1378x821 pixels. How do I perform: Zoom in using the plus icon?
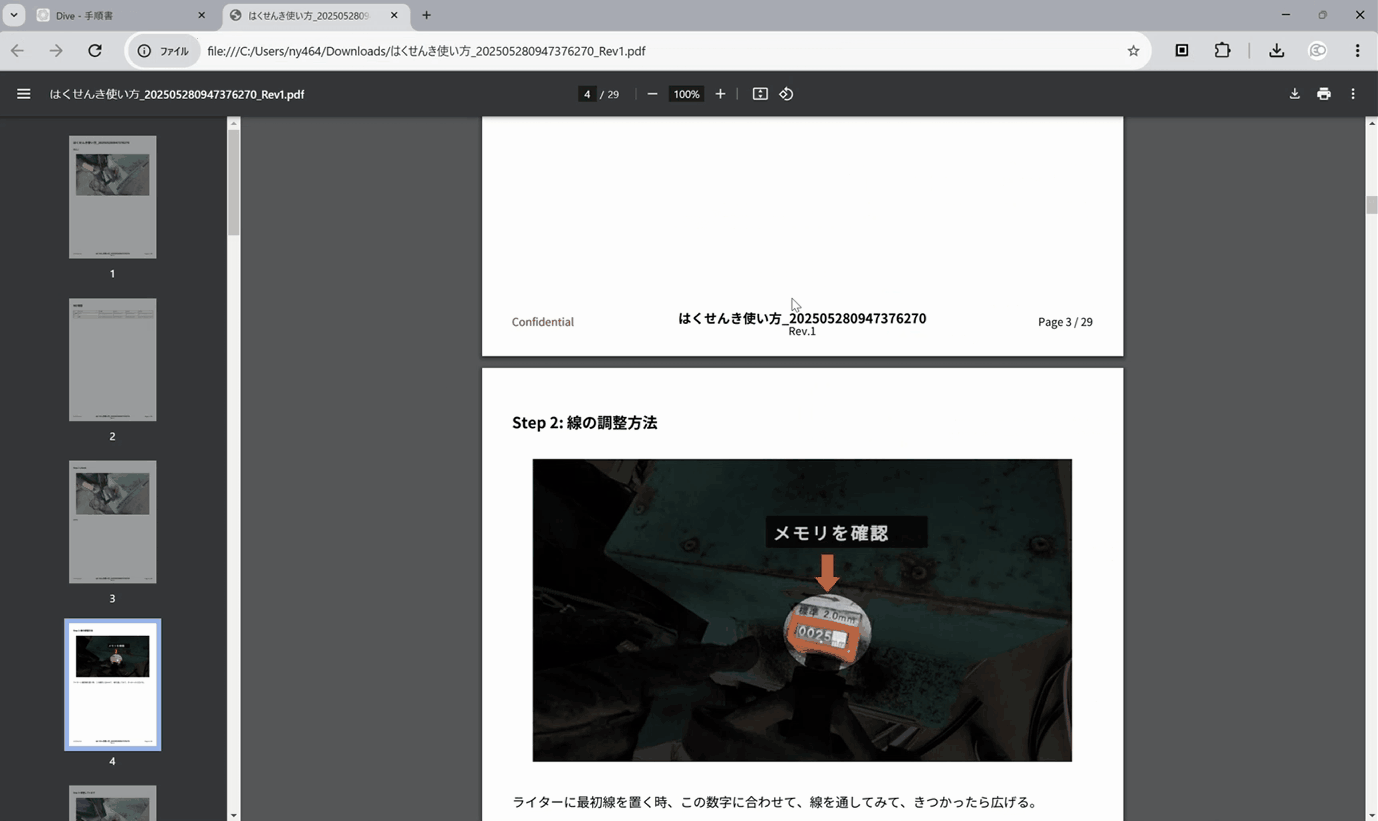[x=720, y=94]
